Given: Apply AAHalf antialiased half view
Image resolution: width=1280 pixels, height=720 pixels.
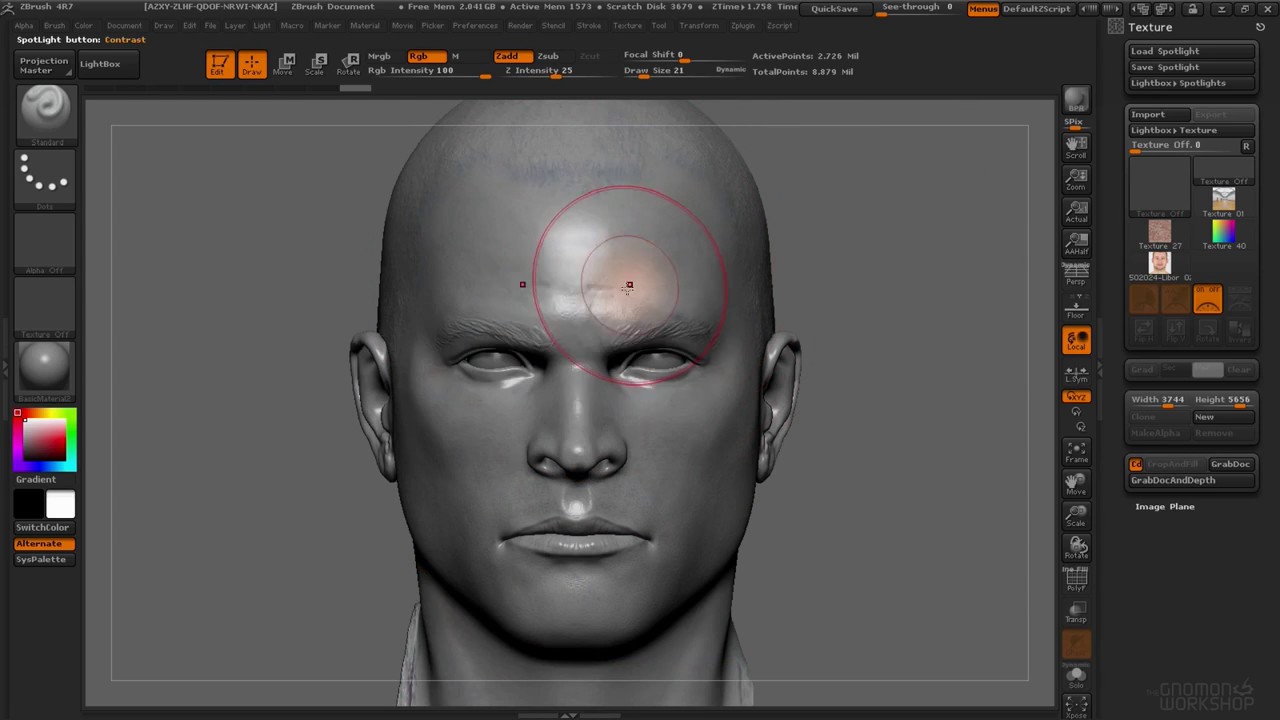Looking at the screenshot, I should [1076, 244].
